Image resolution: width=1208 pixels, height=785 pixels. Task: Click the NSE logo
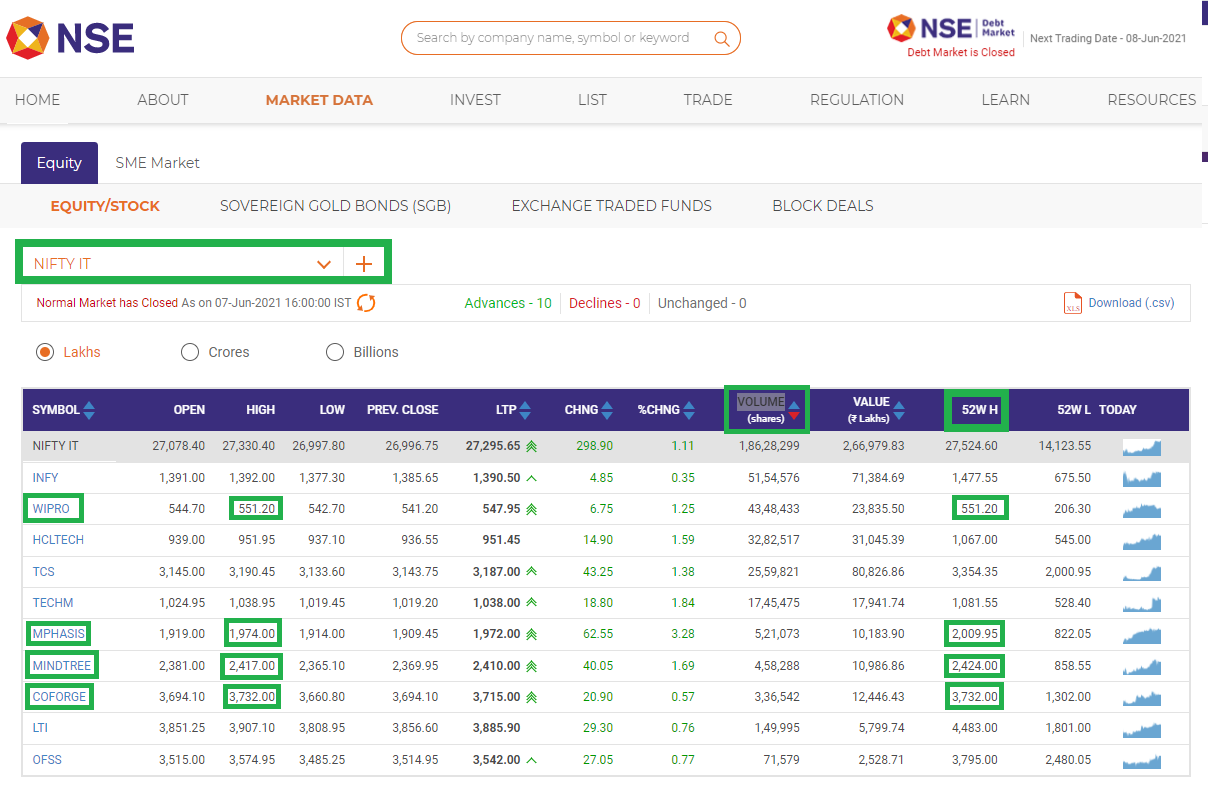(70, 38)
